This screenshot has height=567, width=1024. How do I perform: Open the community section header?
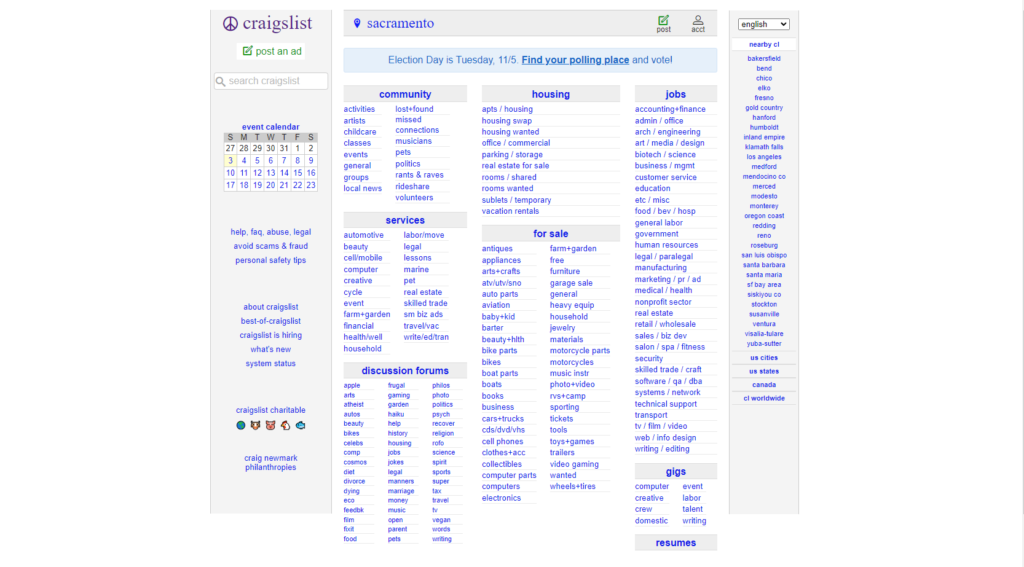[x=405, y=94]
